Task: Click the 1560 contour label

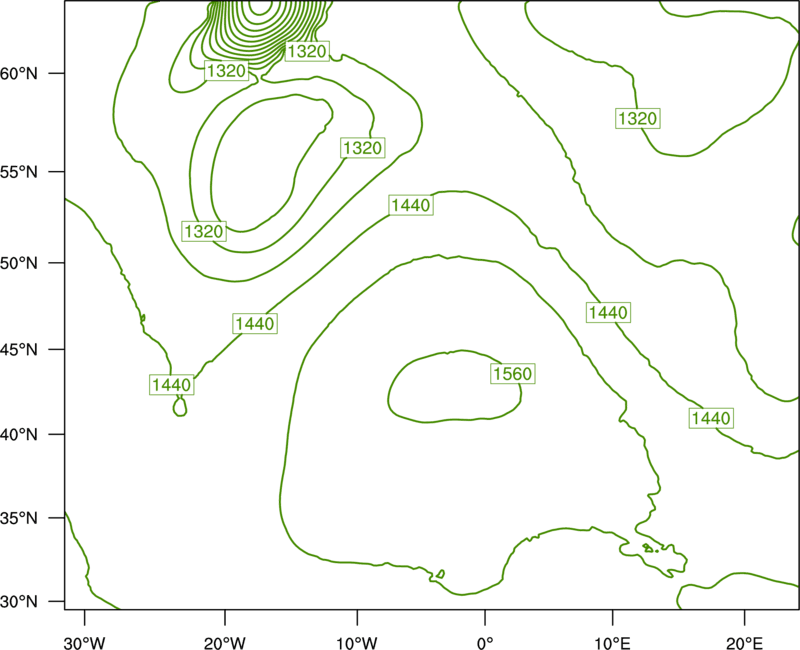Action: tap(513, 374)
